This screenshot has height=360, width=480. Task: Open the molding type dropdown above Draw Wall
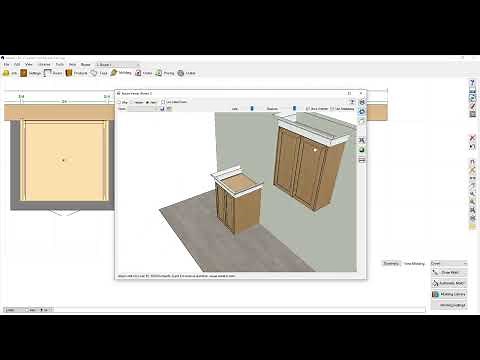click(x=449, y=263)
